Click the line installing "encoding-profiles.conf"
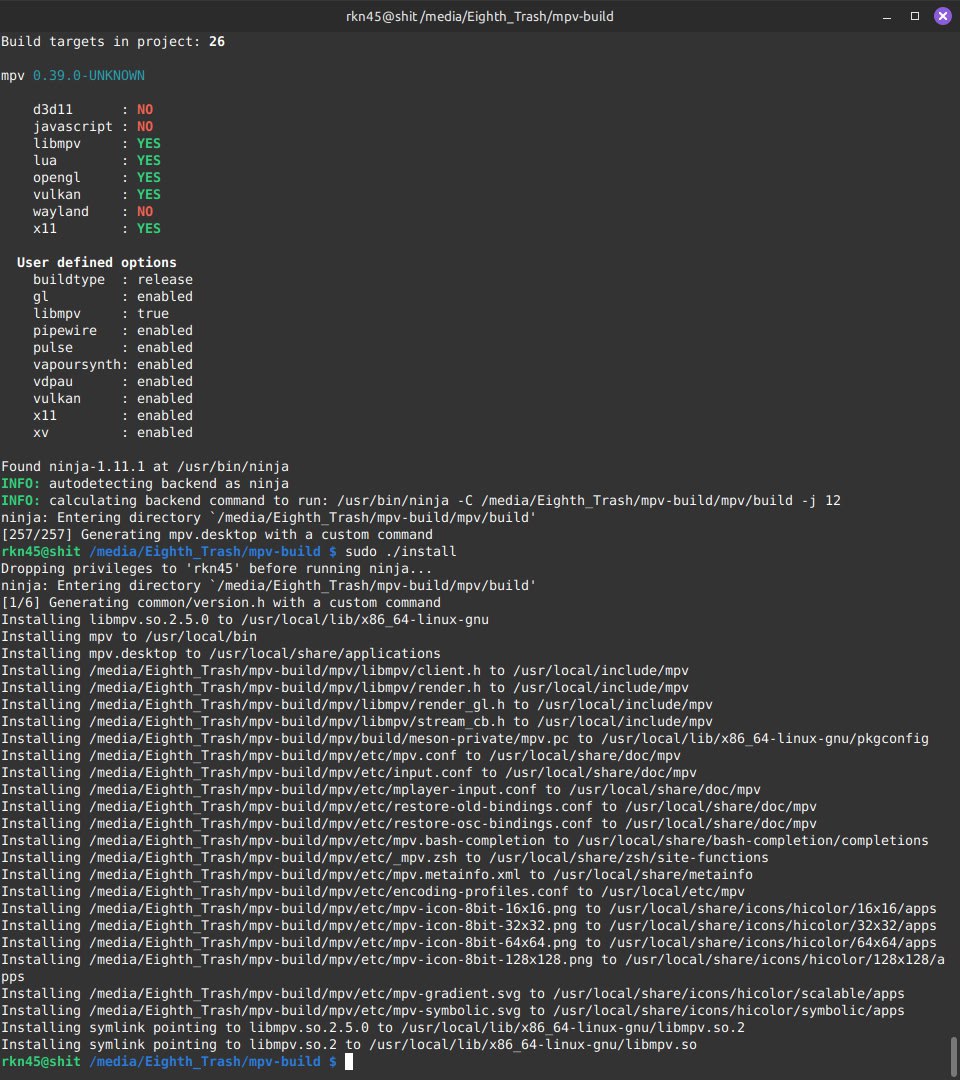Viewport: 960px width, 1080px height. click(373, 891)
